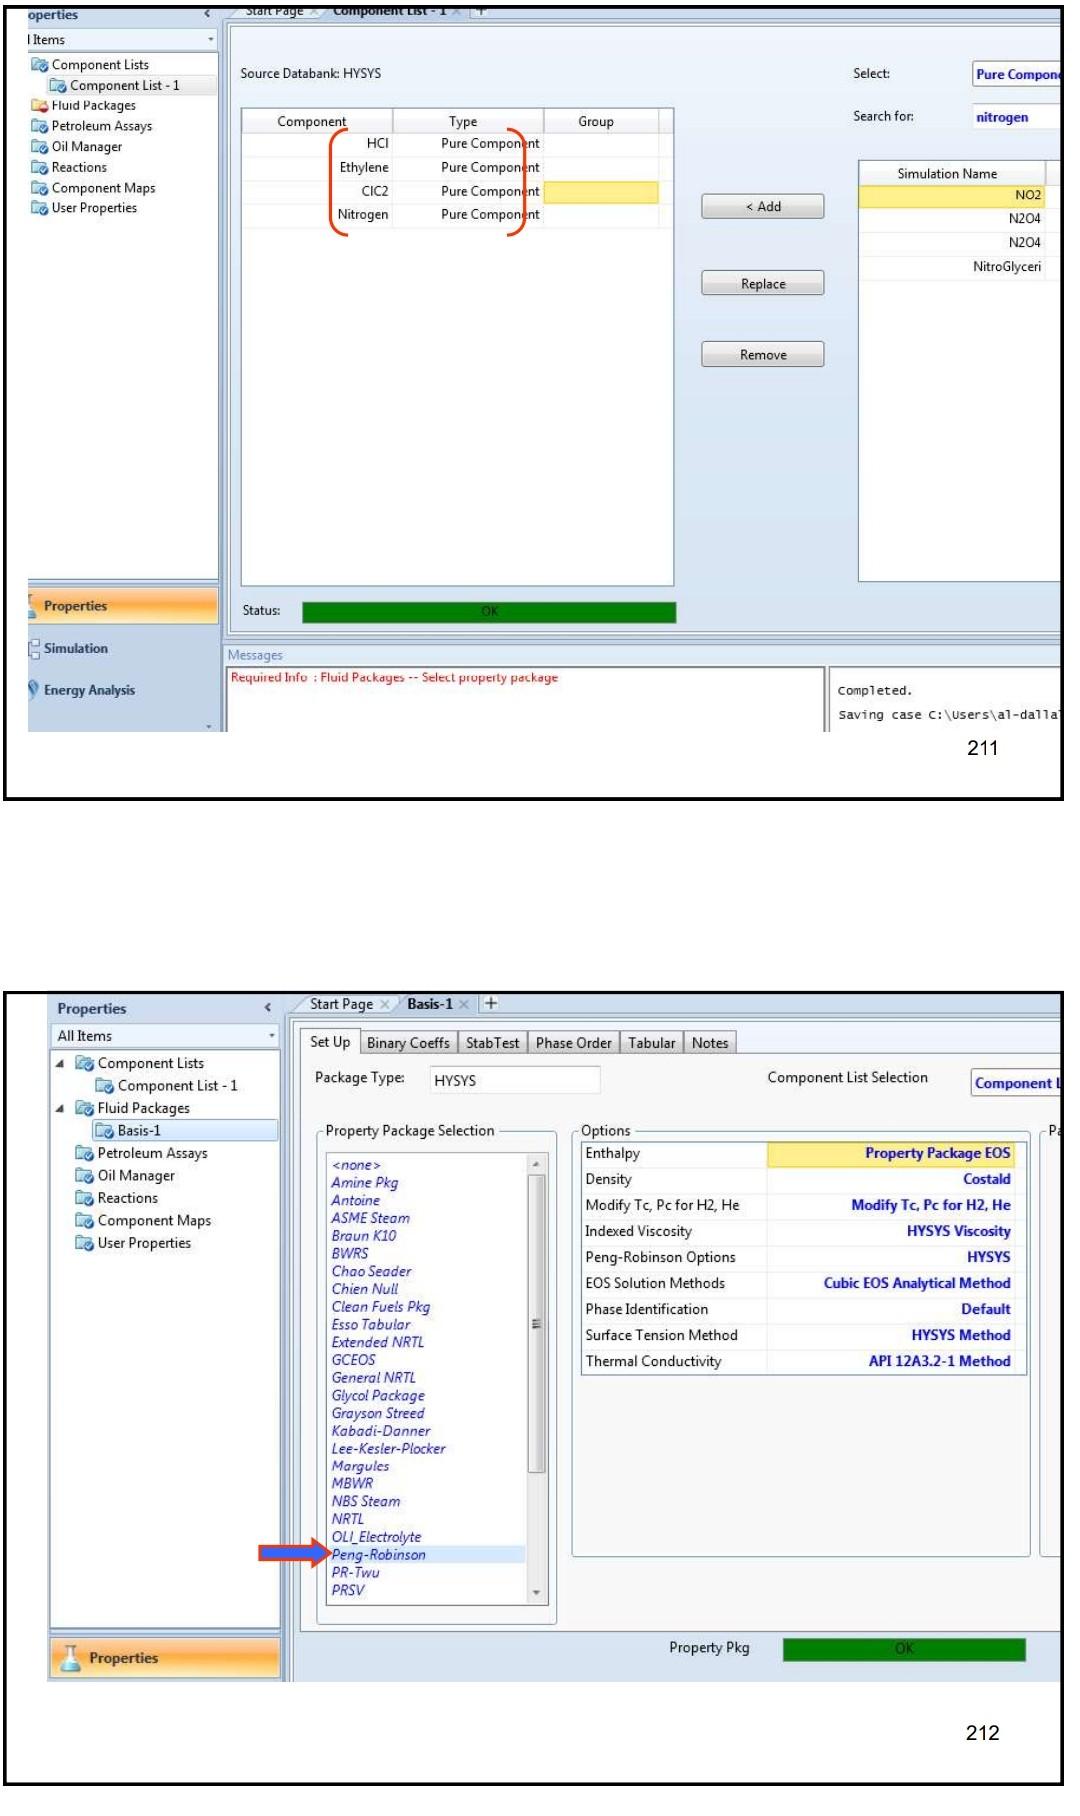Collapse the Component Lists tree node in Basis-1 window
The width and height of the screenshot is (1080, 1816).
tap(60, 1063)
